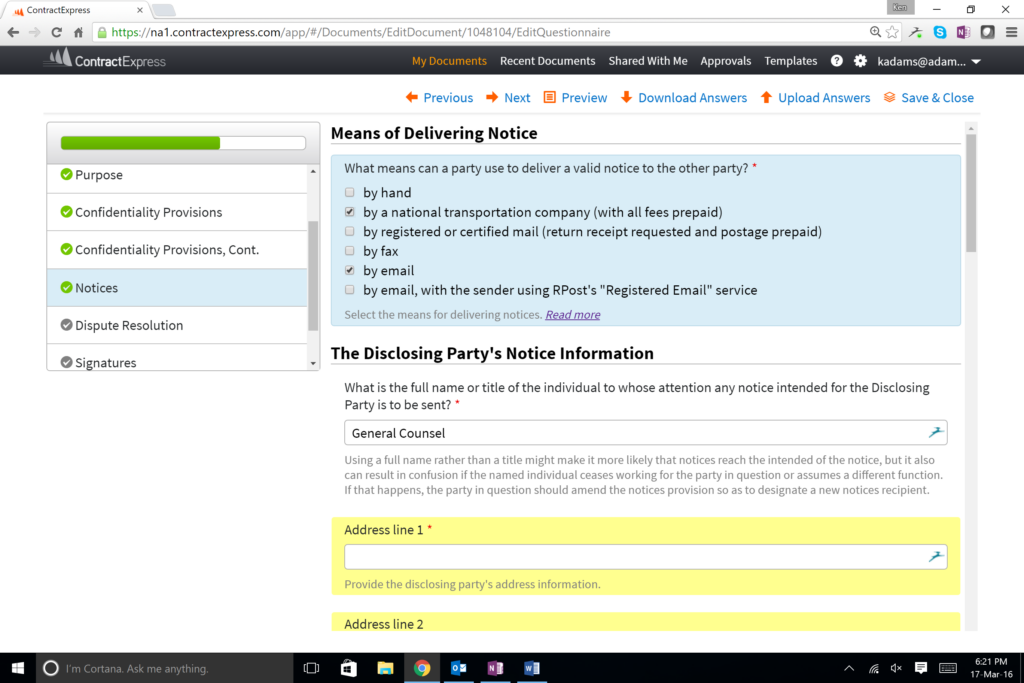
Task: Open the kadams account dropdown
Action: pos(929,61)
